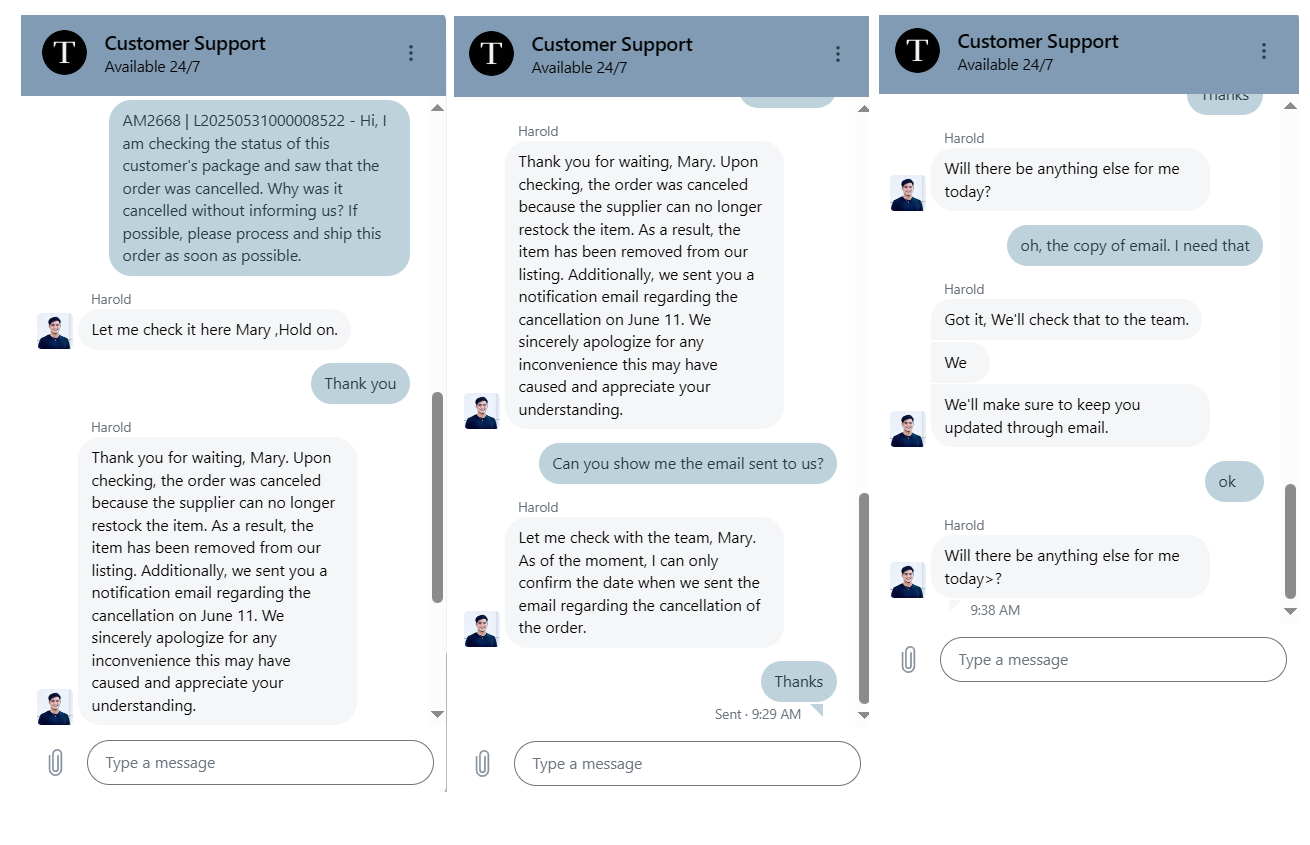
Task: Click the scrollbar thumb in the right chat panel
Action: coord(1290,540)
